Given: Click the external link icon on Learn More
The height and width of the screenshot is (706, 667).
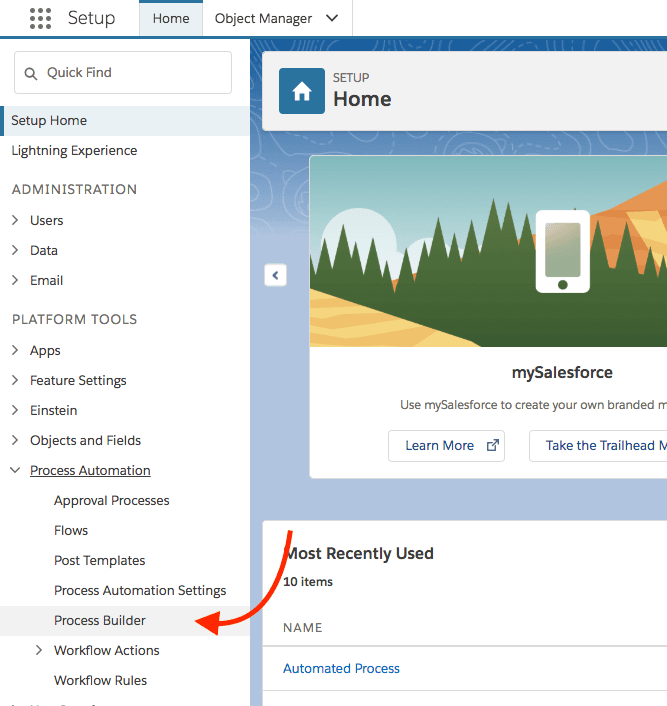Looking at the screenshot, I should point(492,446).
